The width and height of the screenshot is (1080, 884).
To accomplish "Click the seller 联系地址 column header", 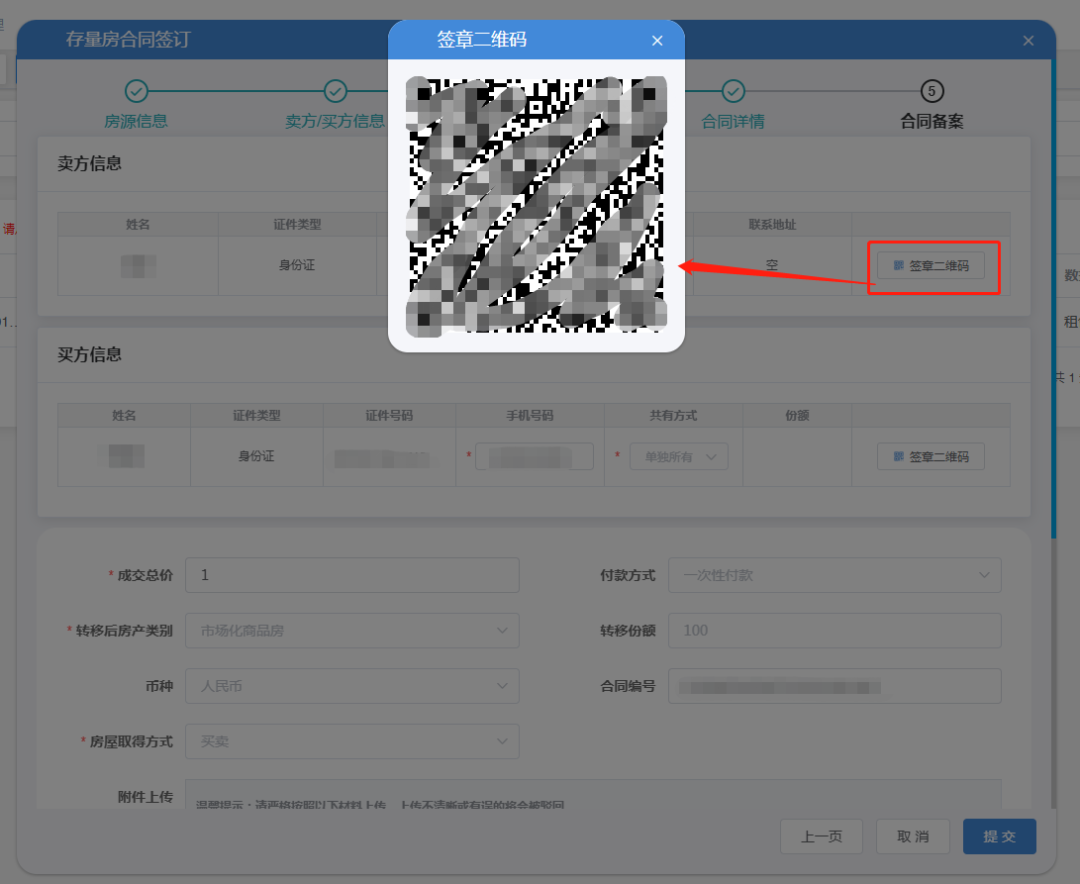I will tap(772, 225).
